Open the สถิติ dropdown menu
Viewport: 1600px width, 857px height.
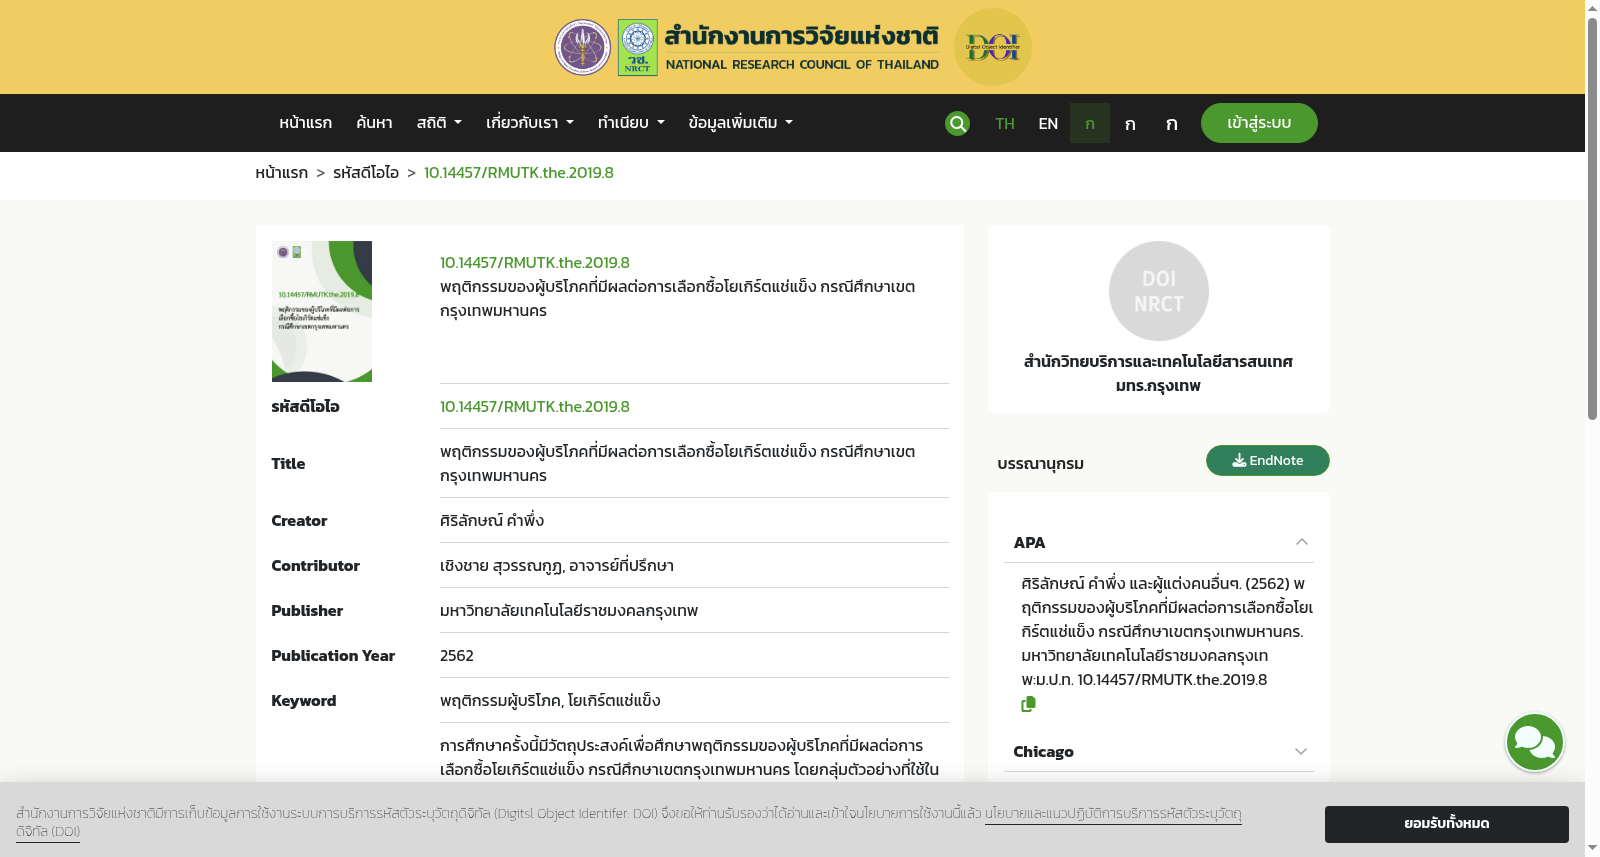click(x=439, y=122)
